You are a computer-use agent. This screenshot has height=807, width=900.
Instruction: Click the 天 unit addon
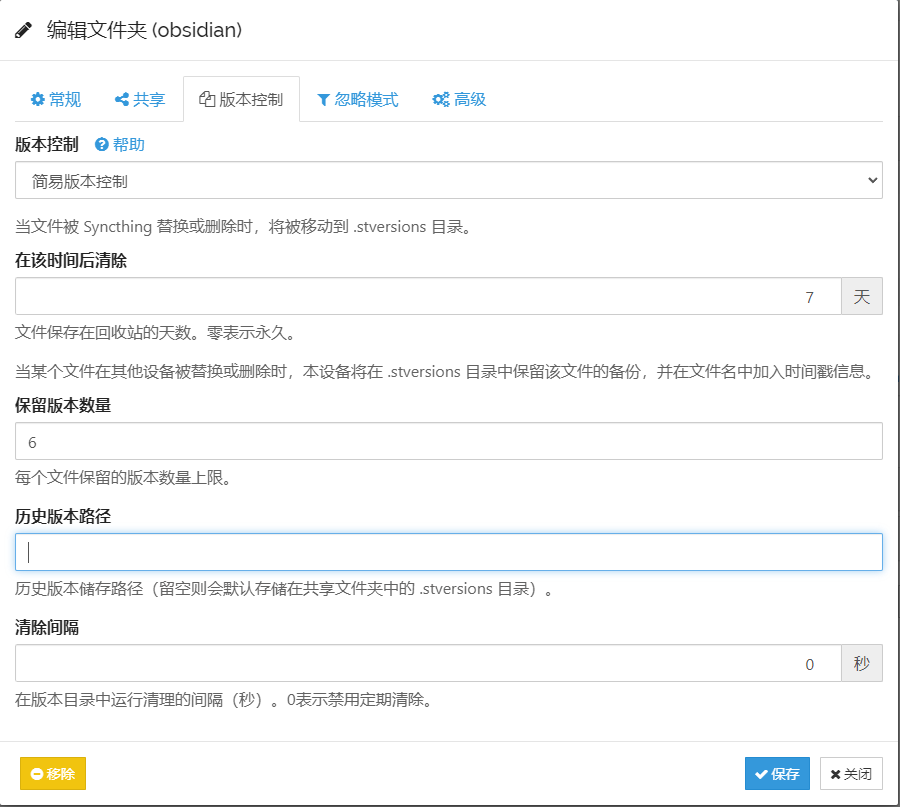click(x=861, y=297)
